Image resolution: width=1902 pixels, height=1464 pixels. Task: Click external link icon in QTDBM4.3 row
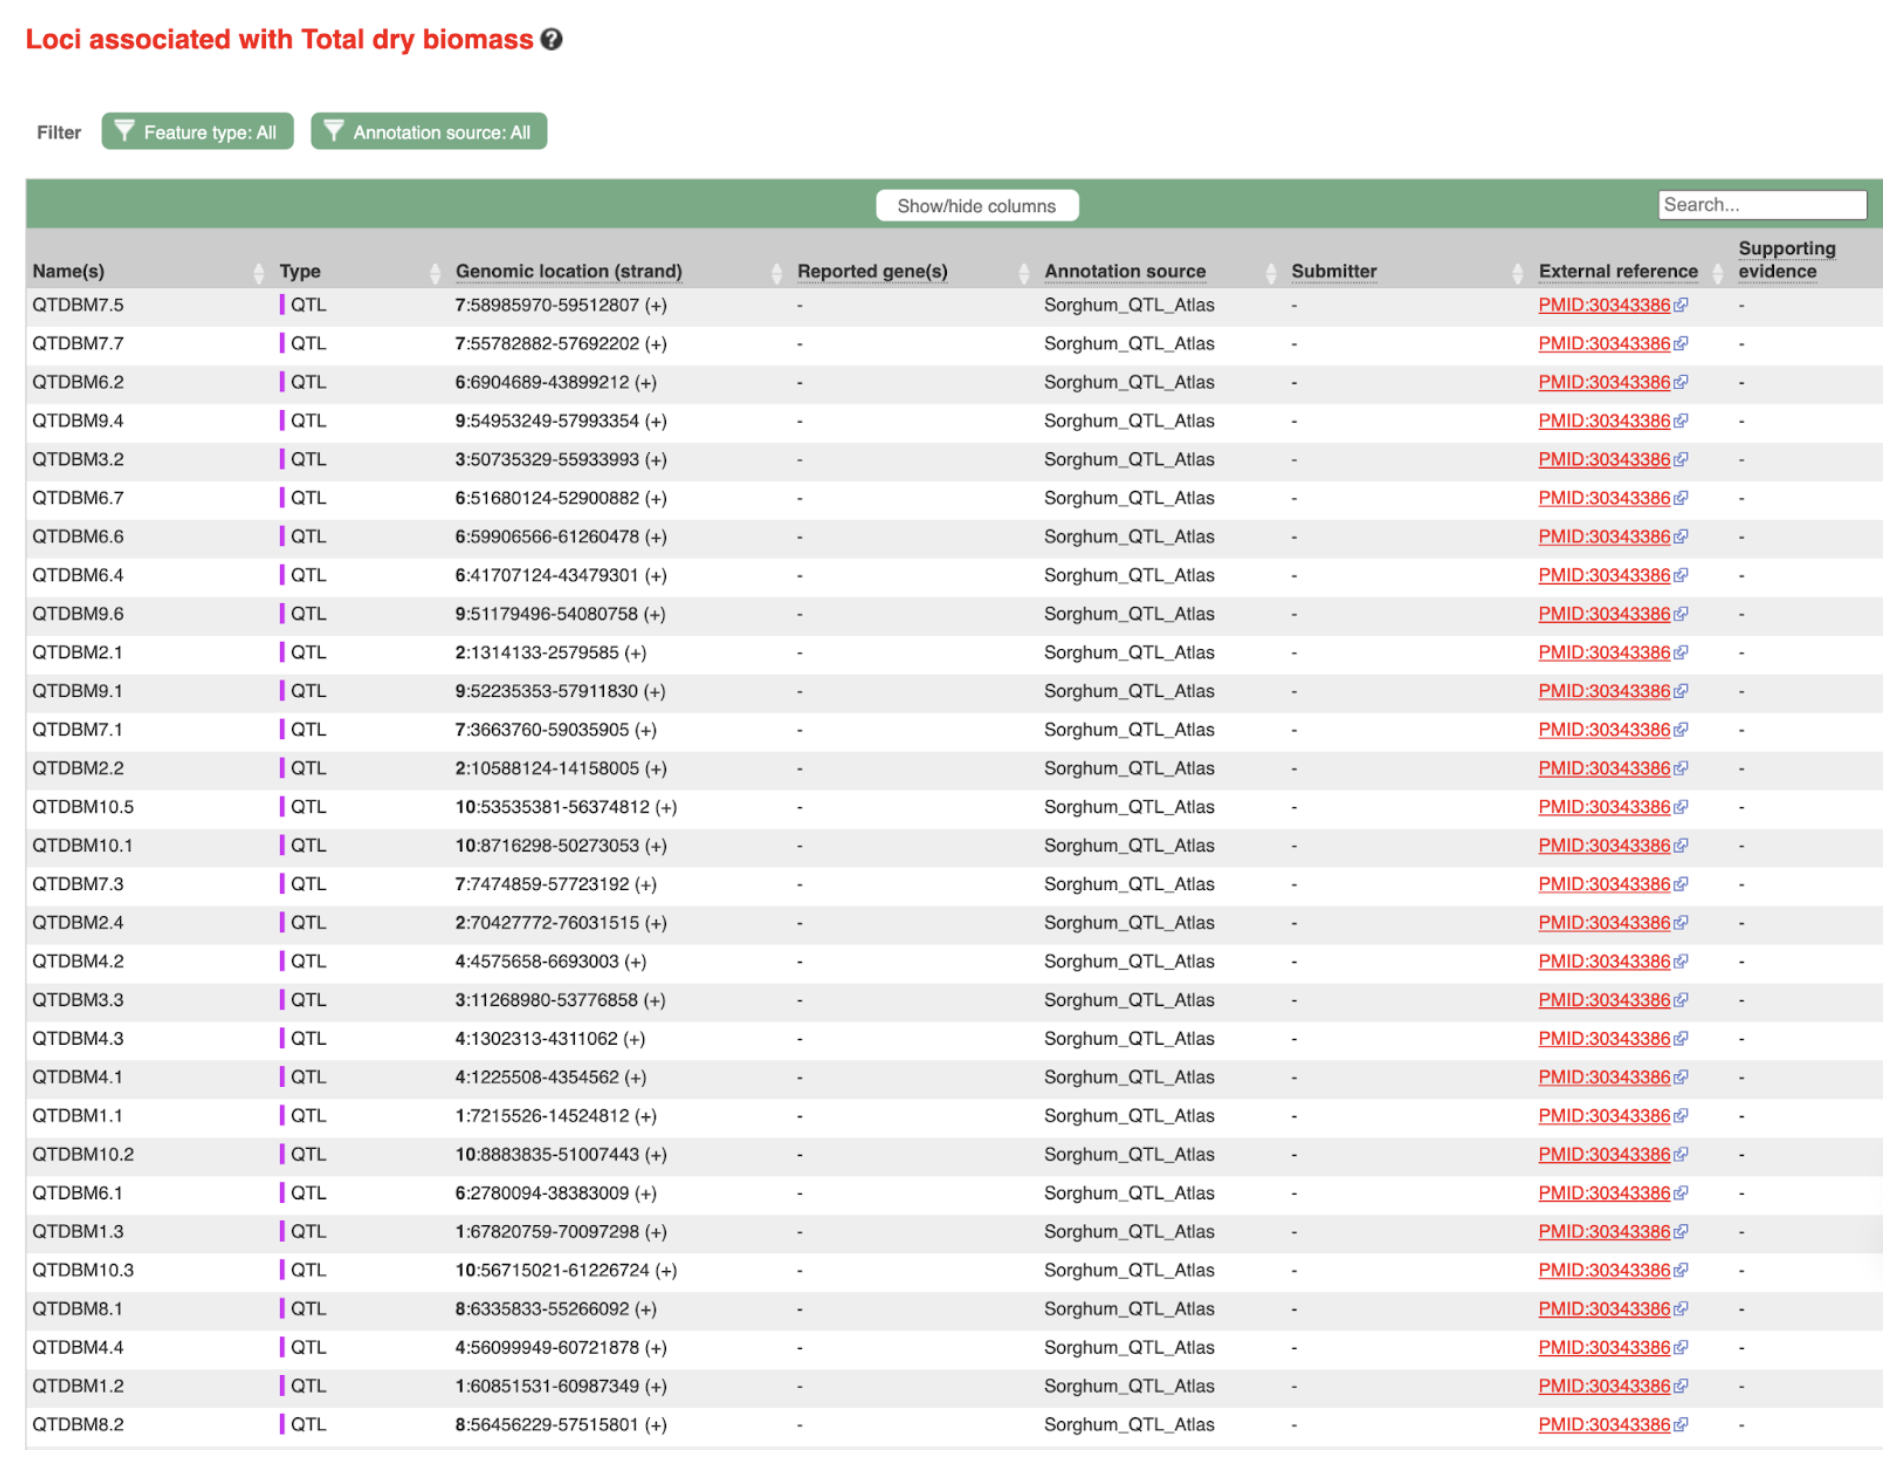pos(1681,1039)
